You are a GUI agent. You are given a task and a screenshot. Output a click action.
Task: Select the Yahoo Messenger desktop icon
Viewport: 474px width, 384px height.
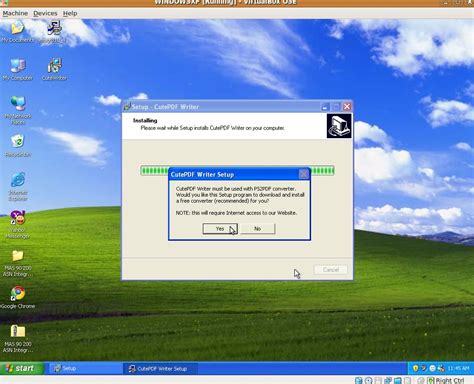click(18, 224)
